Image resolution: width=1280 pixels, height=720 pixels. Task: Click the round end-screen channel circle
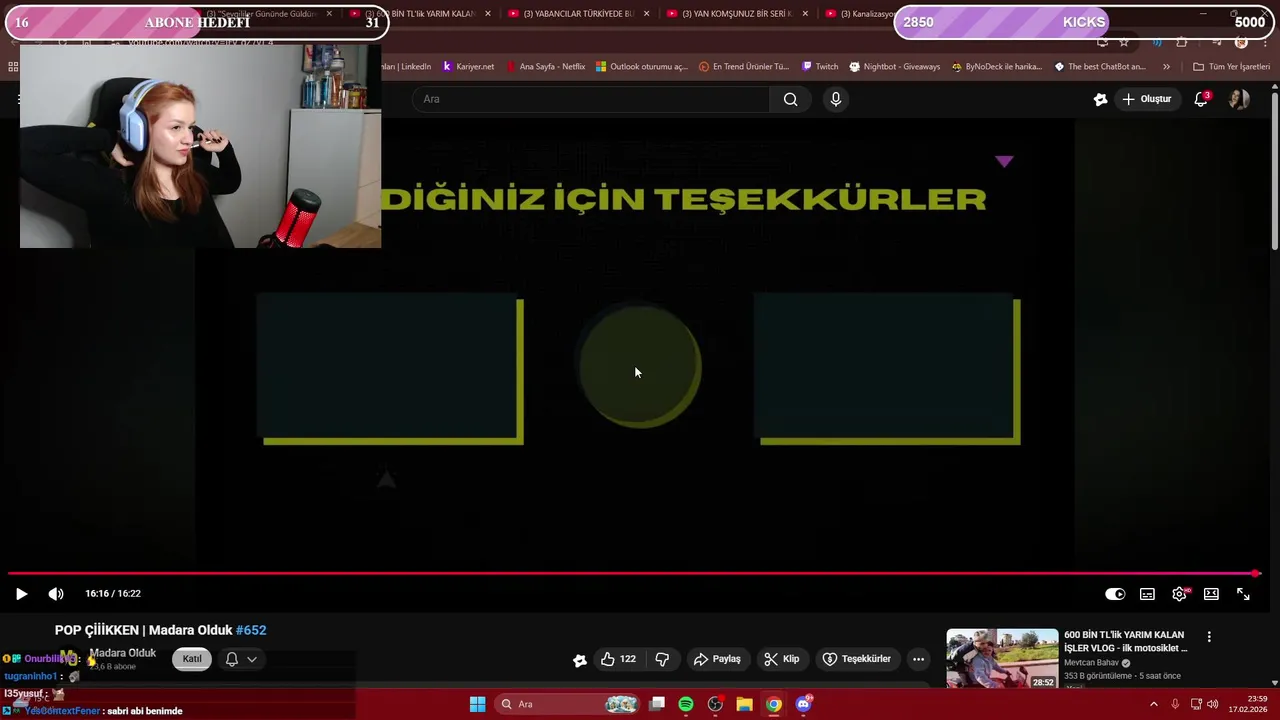tap(640, 367)
